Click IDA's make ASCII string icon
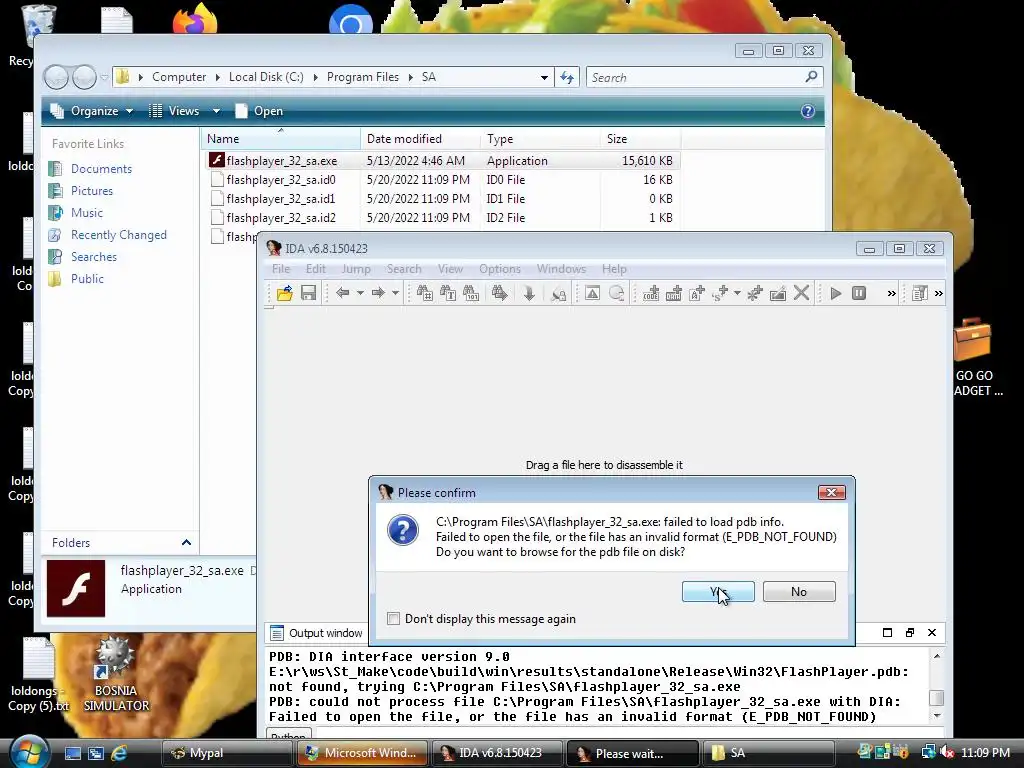 coord(697,293)
